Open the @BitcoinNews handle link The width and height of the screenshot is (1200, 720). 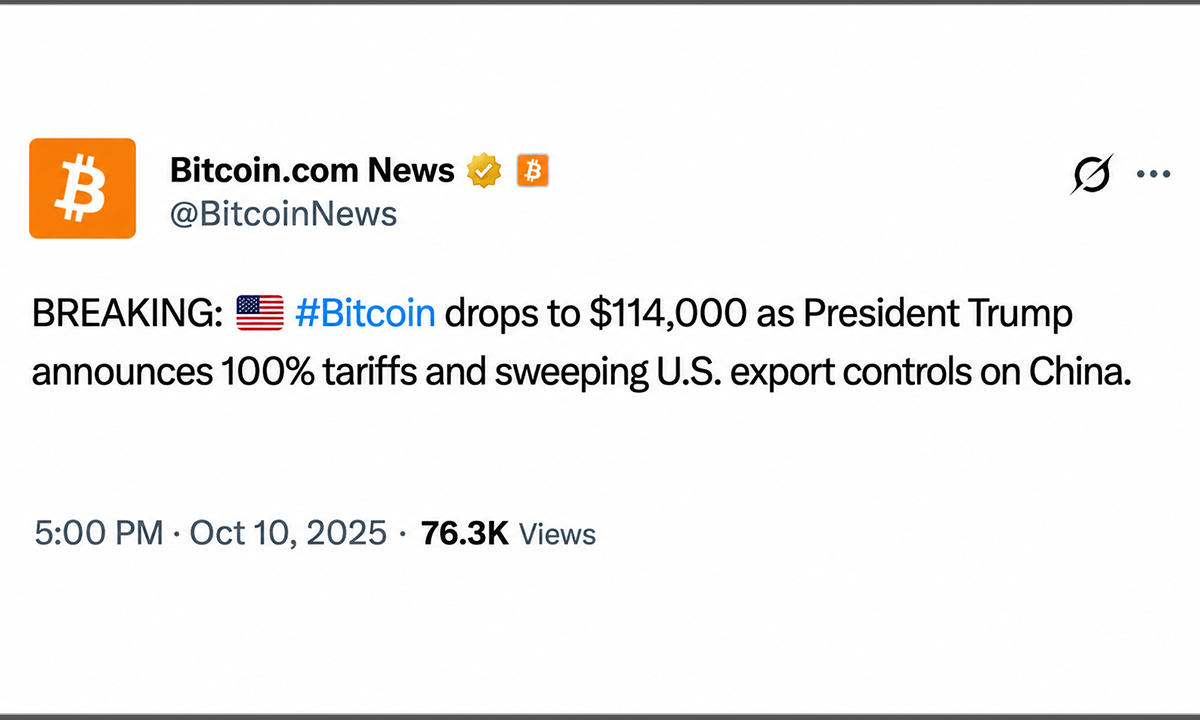click(x=284, y=214)
